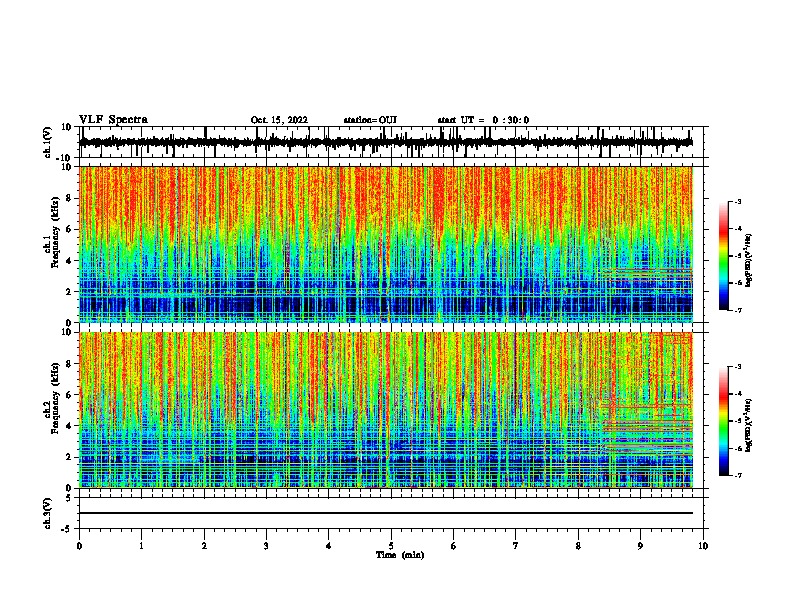Click time axis tick label "2"
This screenshot has height=612, width=792.
204,546
